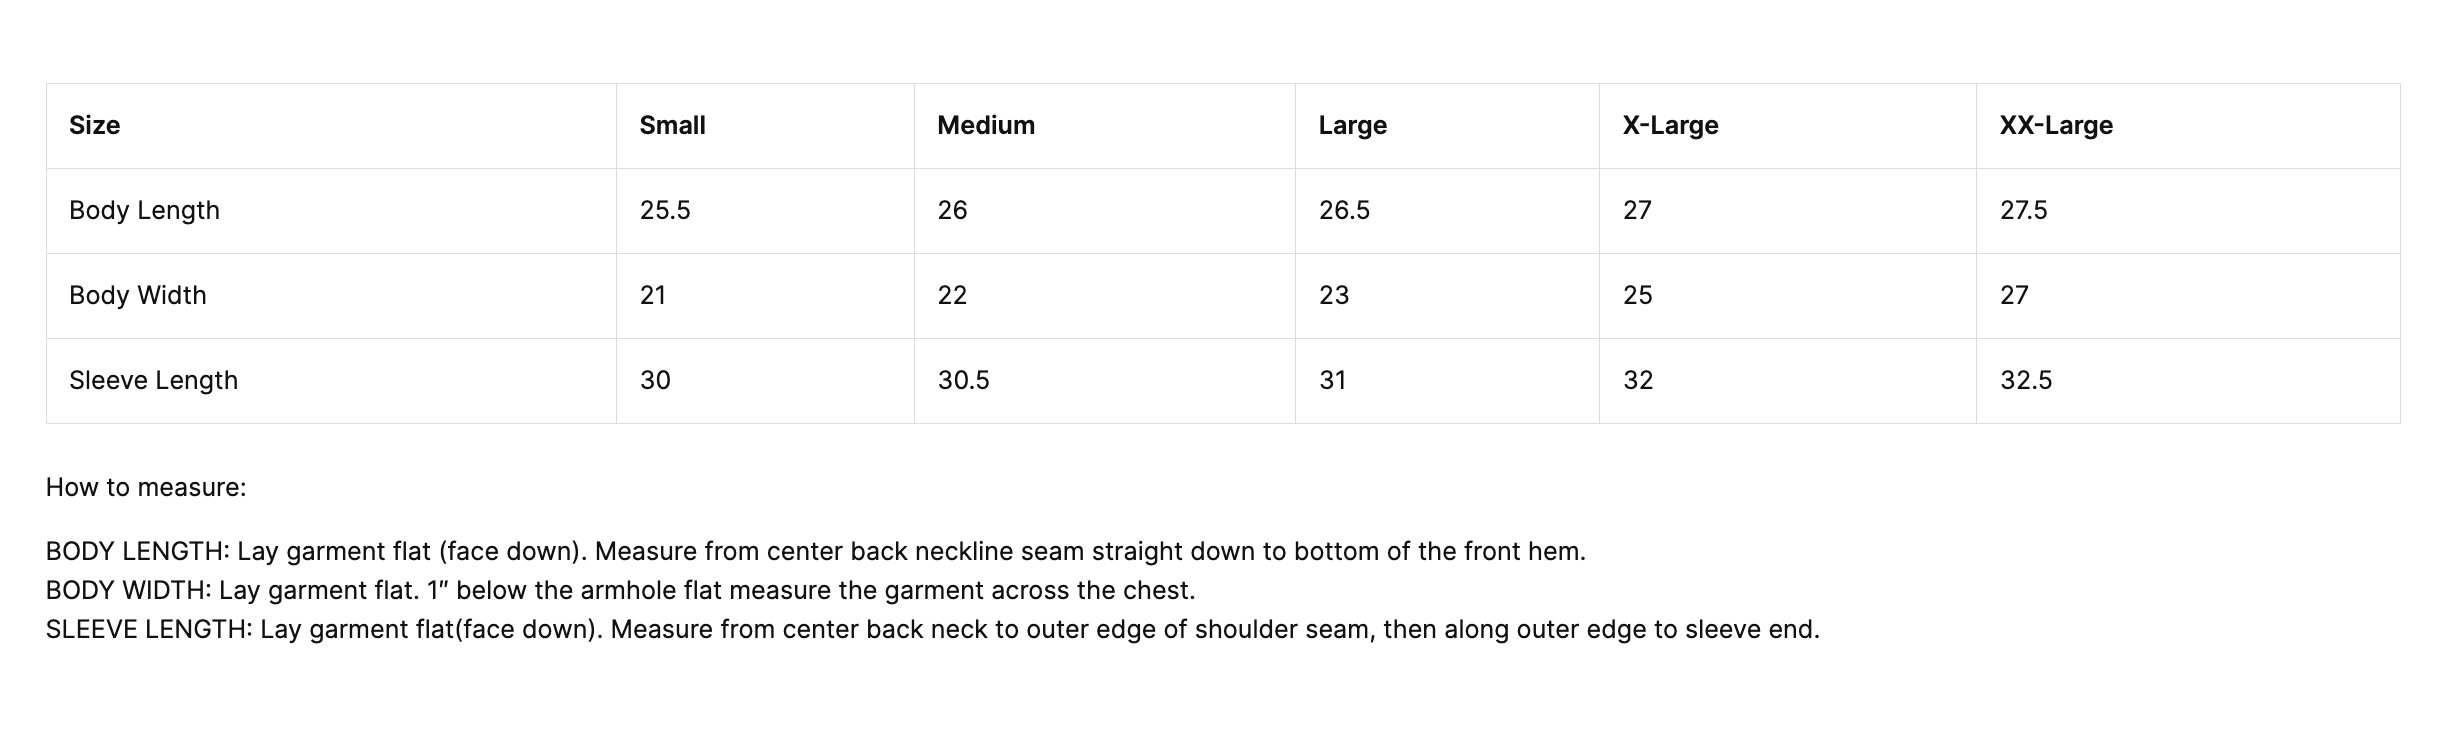Select Sleeve Length value 30.5 for Medium
This screenshot has height=742, width=2454.
pos(963,381)
